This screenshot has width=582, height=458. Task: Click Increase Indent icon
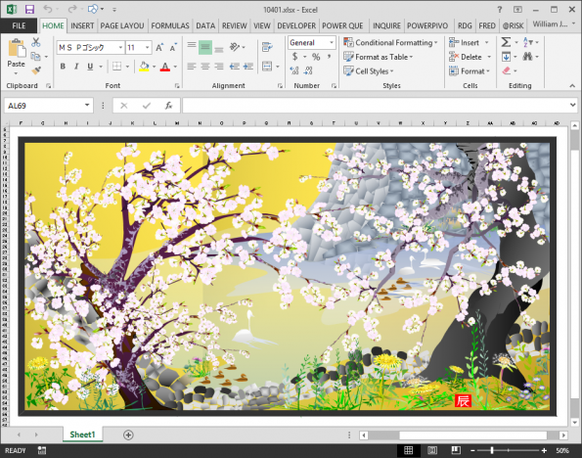click(248, 66)
